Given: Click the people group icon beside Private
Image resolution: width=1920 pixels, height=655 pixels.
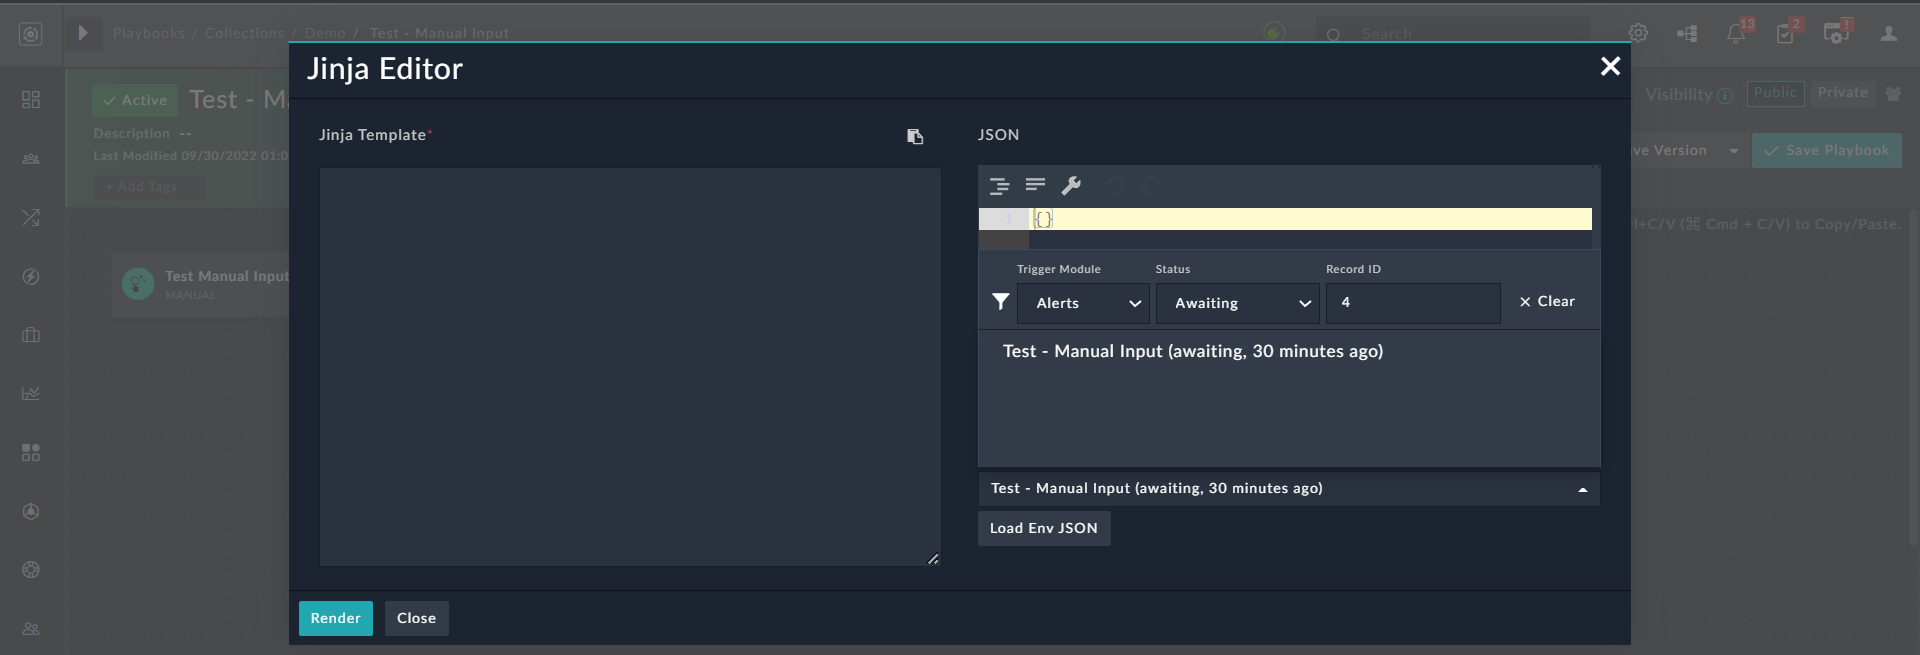Looking at the screenshot, I should pyautogui.click(x=1893, y=93).
